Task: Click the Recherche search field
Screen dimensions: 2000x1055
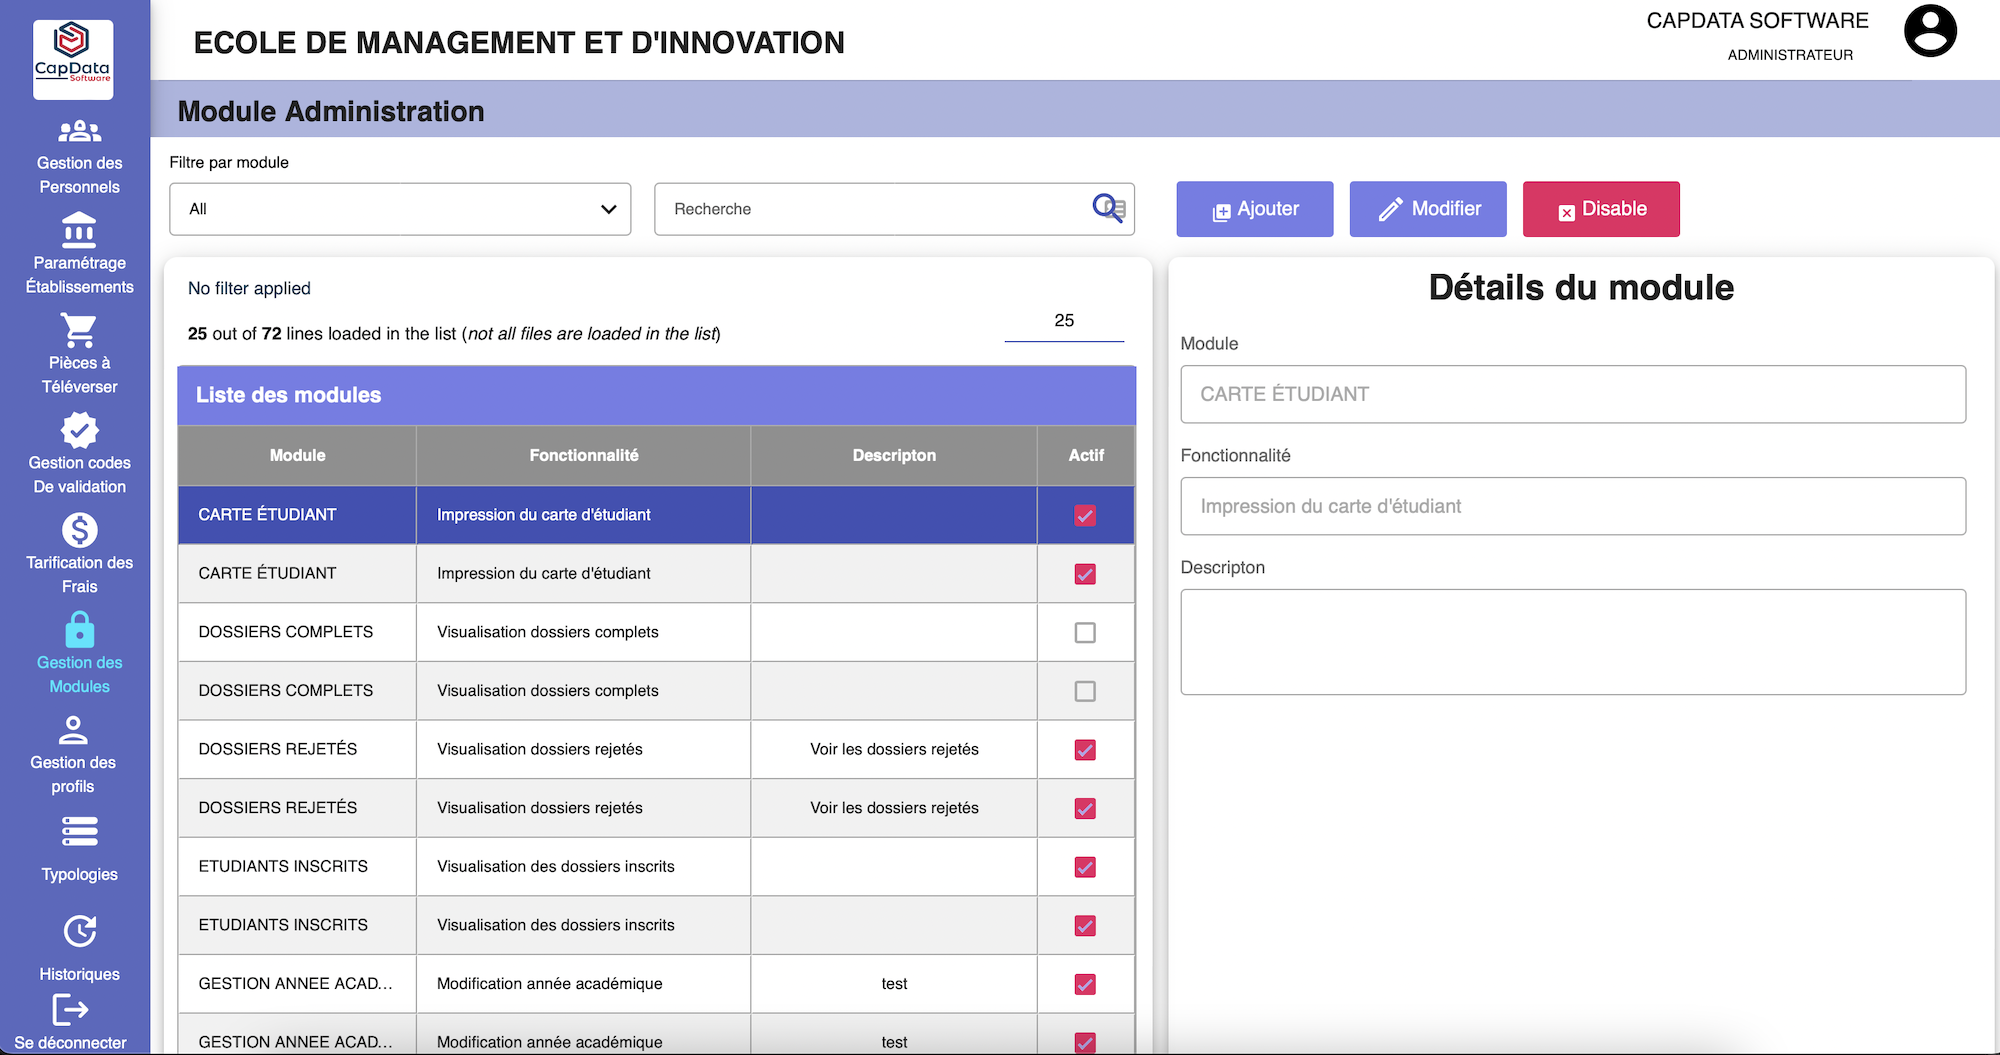Action: (894, 209)
